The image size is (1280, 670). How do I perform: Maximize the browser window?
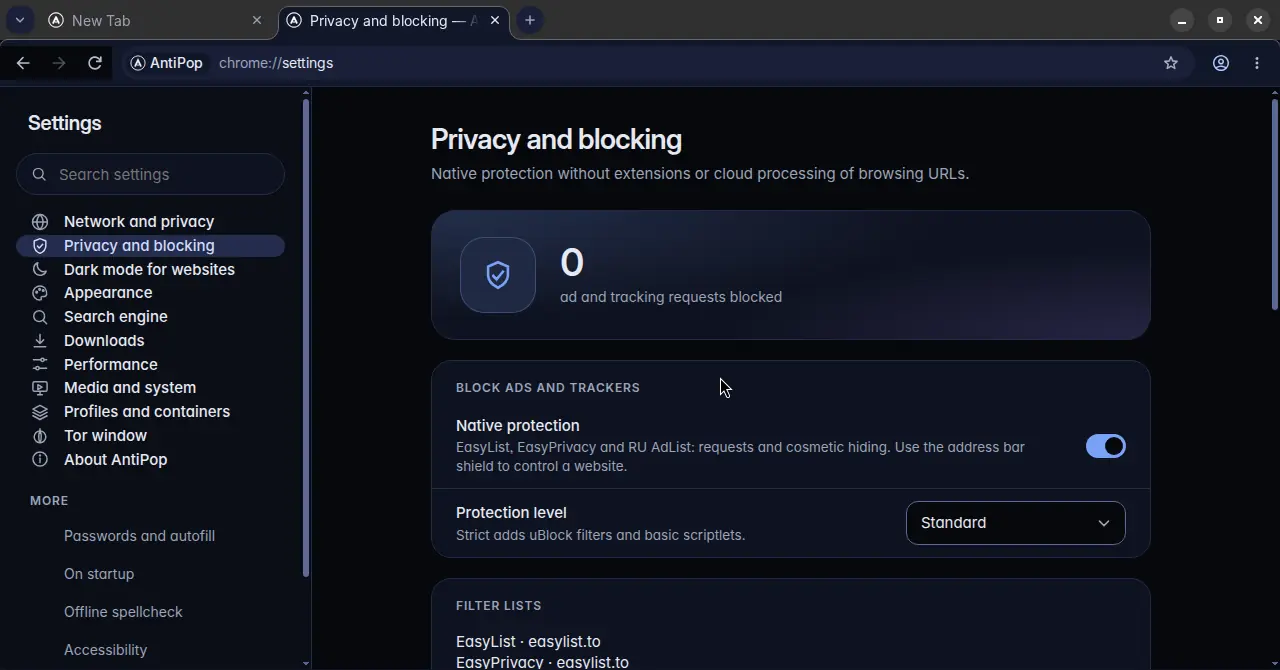pos(1220,20)
